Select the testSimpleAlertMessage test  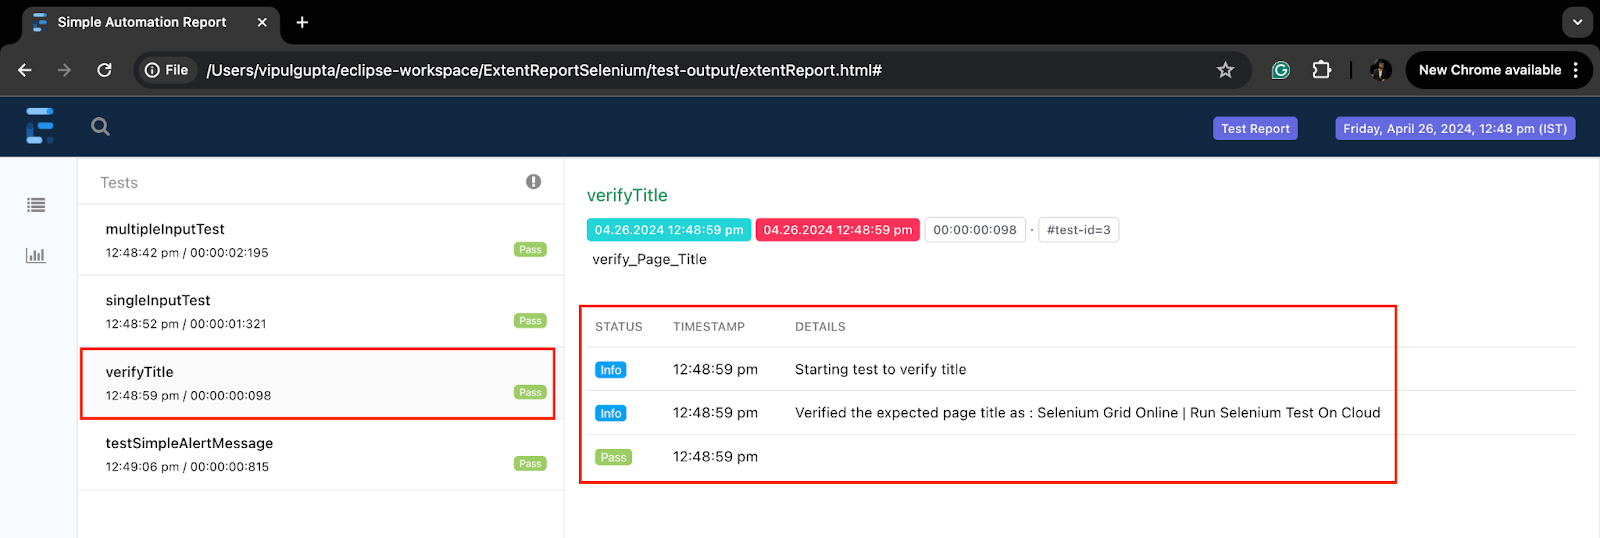click(320, 454)
